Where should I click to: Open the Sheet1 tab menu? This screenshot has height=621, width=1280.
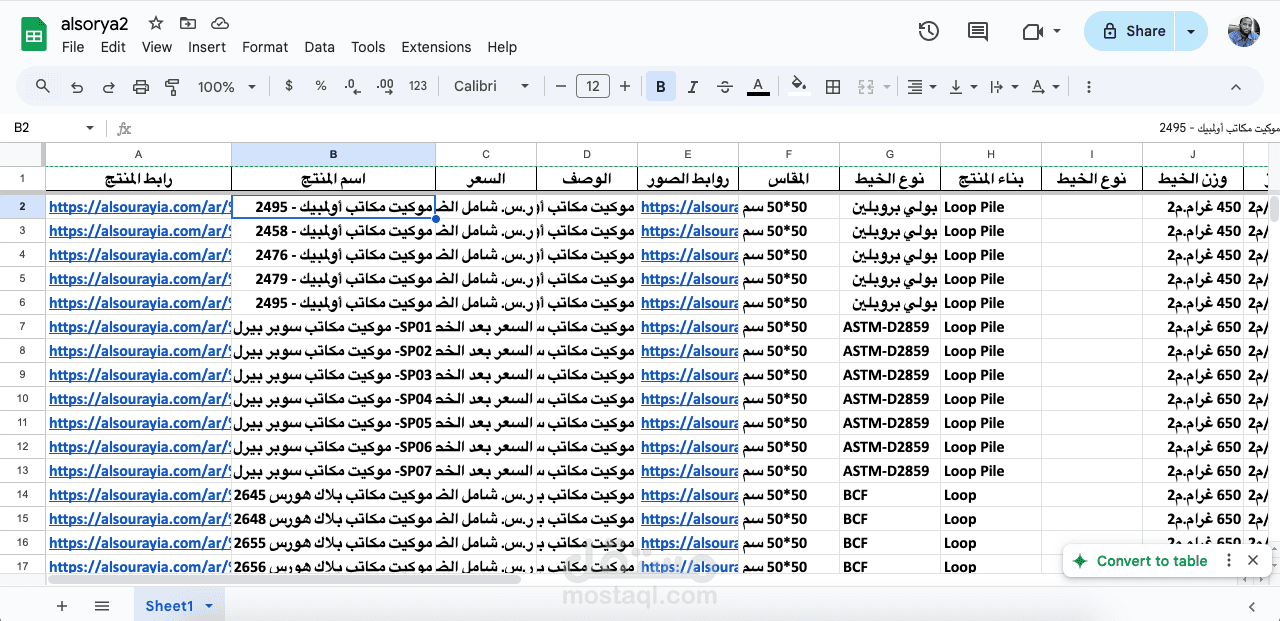(209, 606)
